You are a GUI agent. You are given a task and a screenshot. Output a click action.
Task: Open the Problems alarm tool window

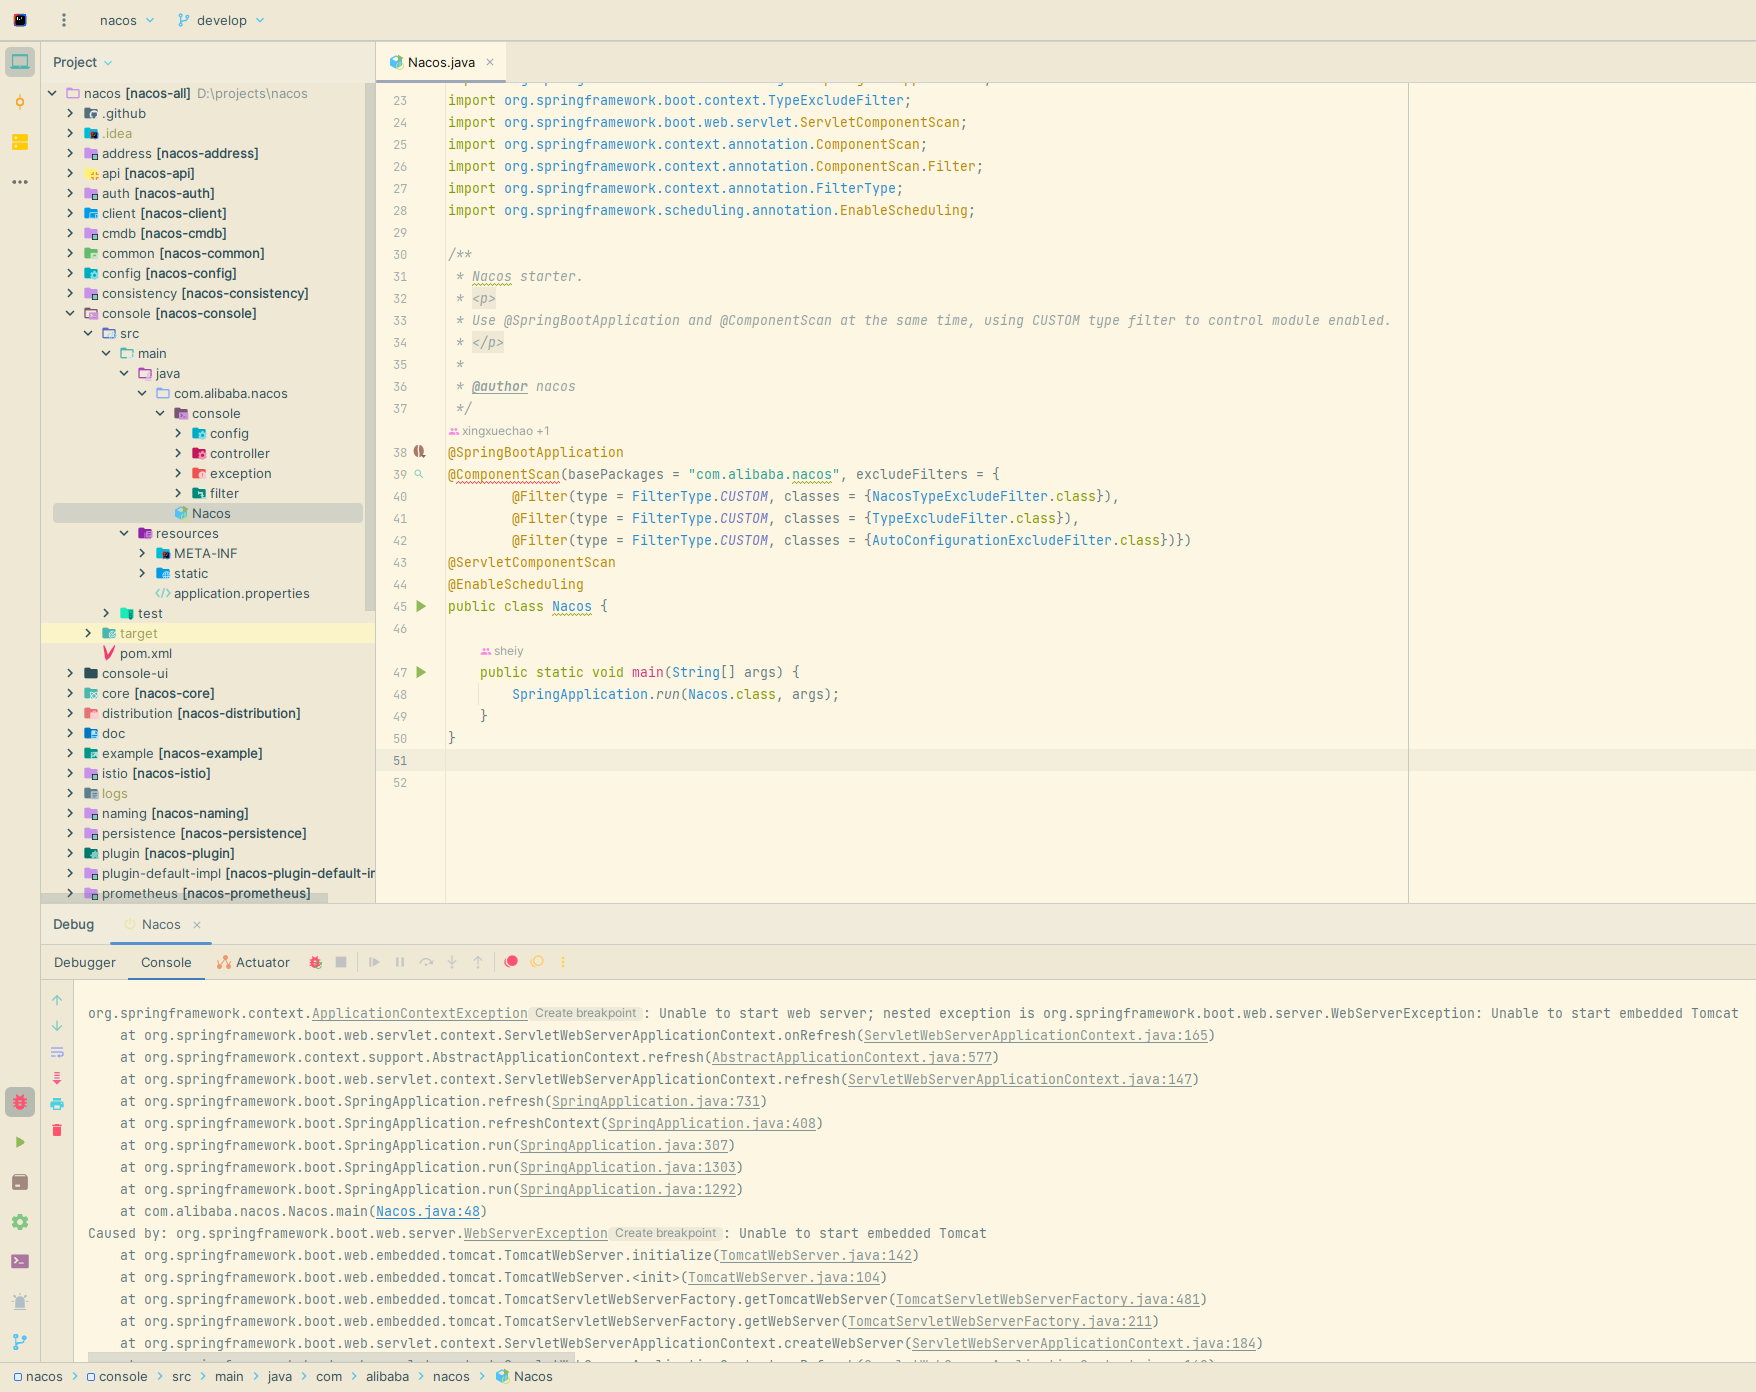pyautogui.click(x=20, y=1302)
